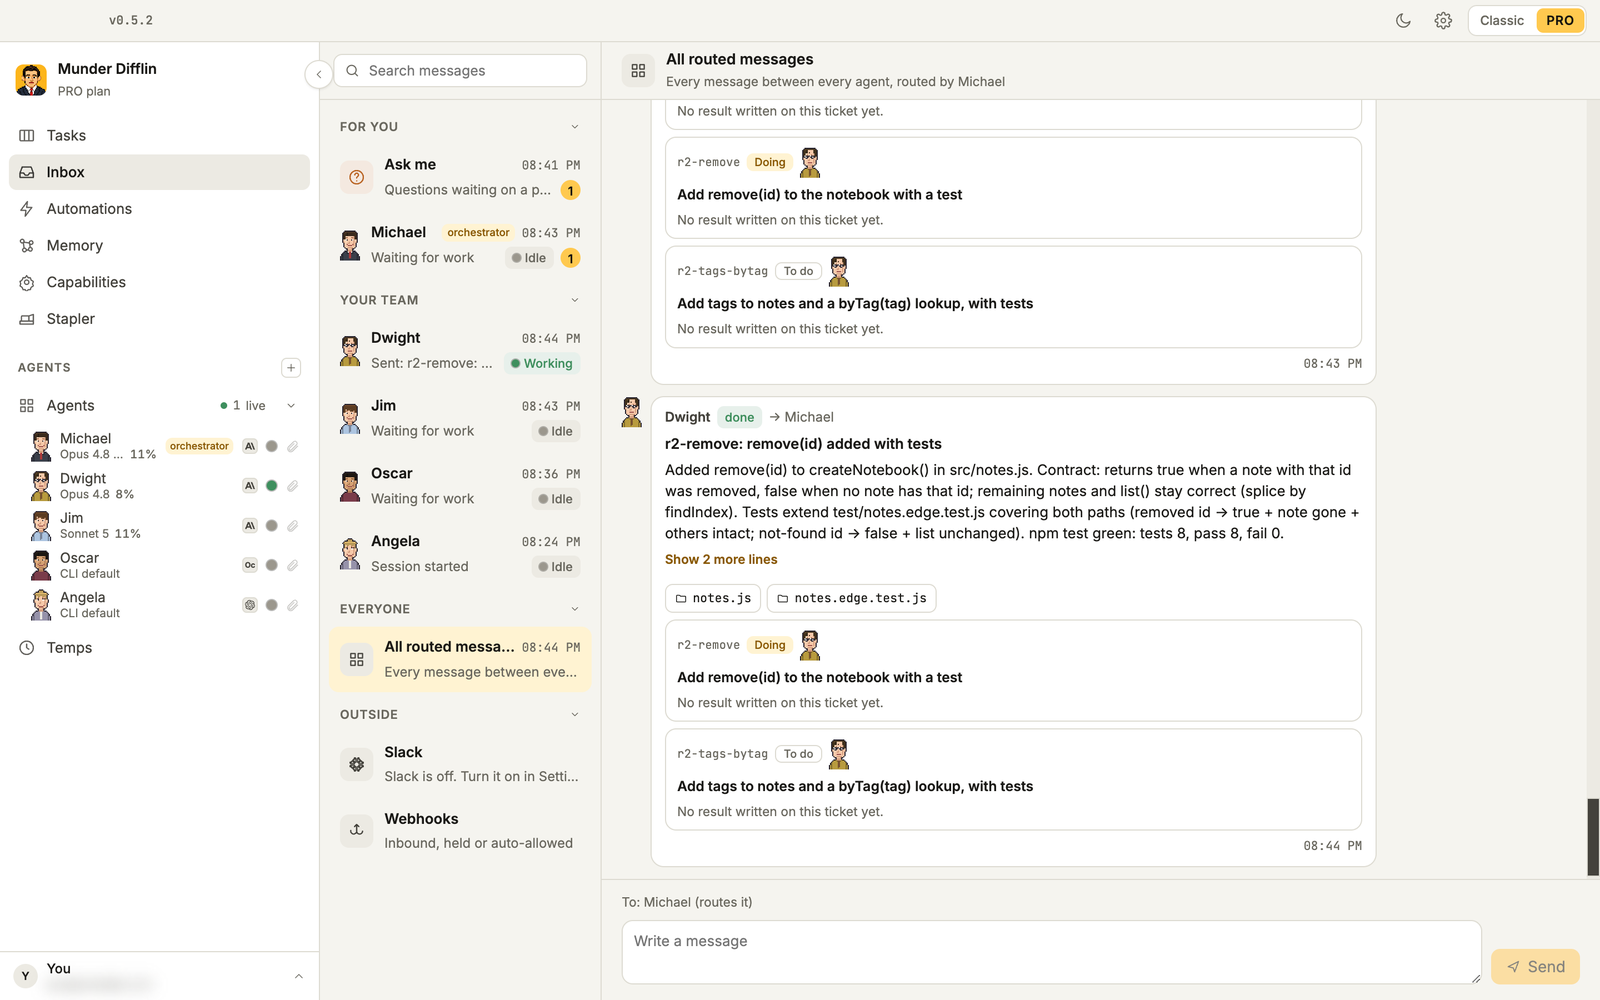The height and width of the screenshot is (1000, 1600).
Task: Select the All routed messages thread
Action: [460, 660]
